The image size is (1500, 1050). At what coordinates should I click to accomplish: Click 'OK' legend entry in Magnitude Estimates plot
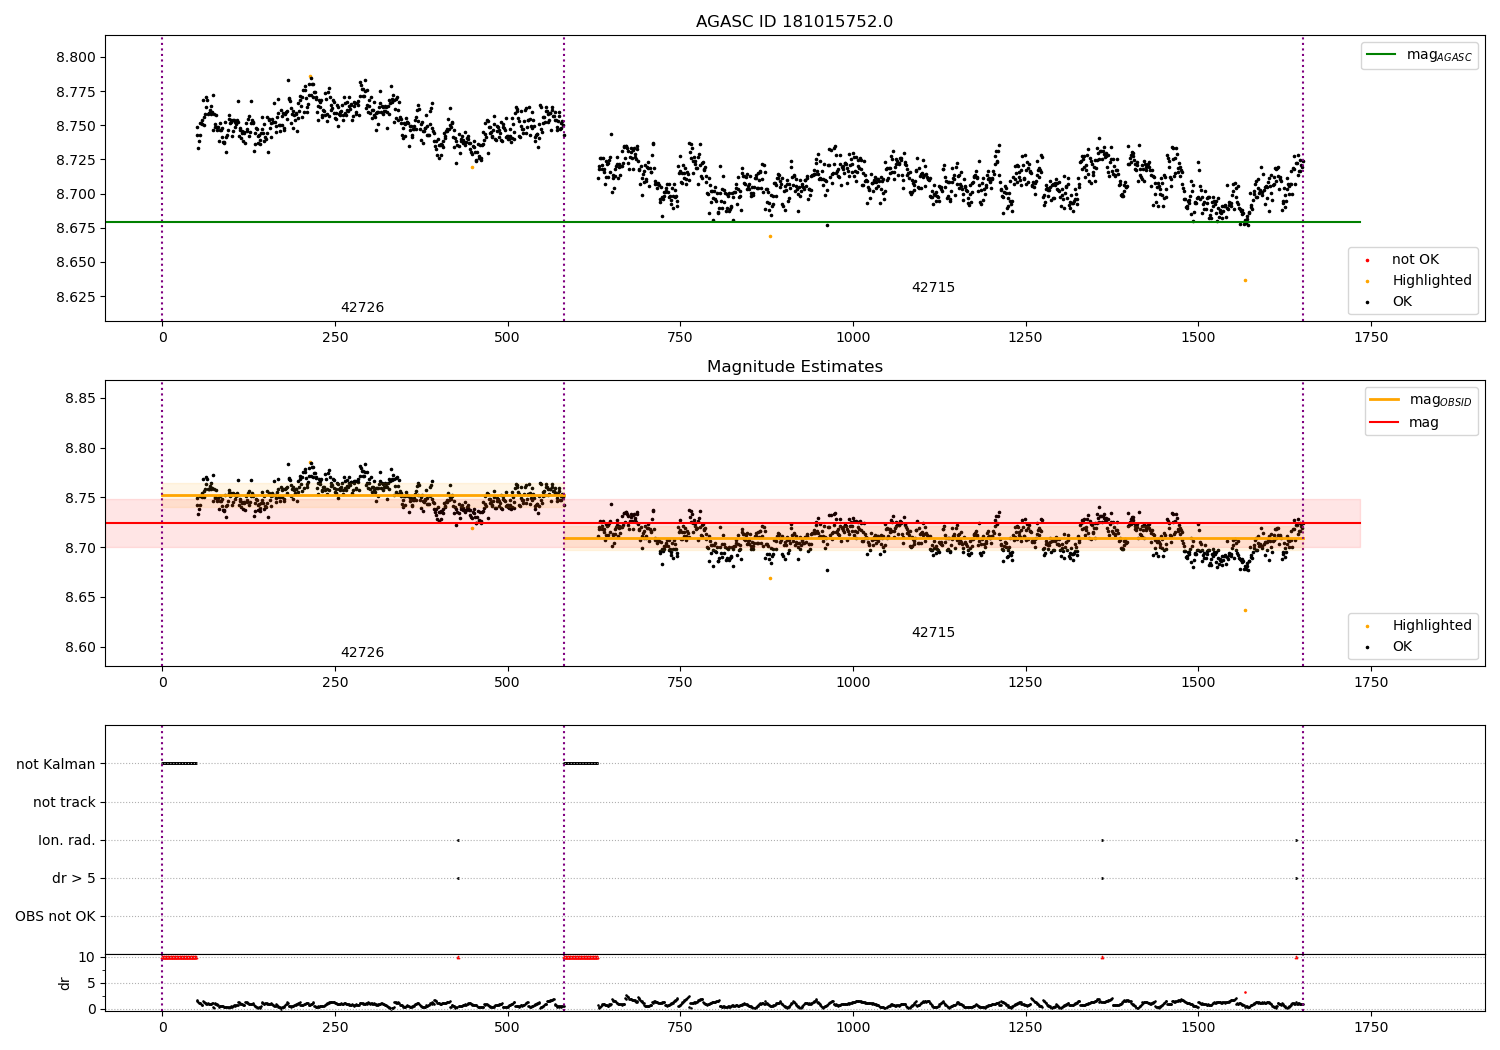[x=1402, y=647]
